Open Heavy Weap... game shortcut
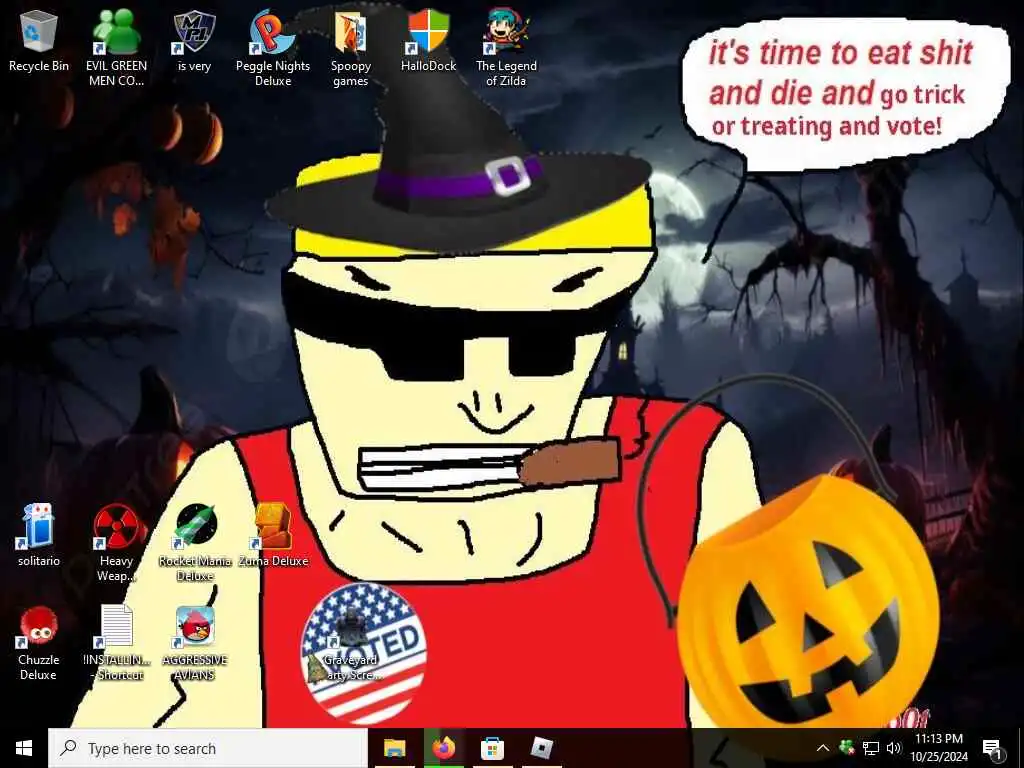 116,543
